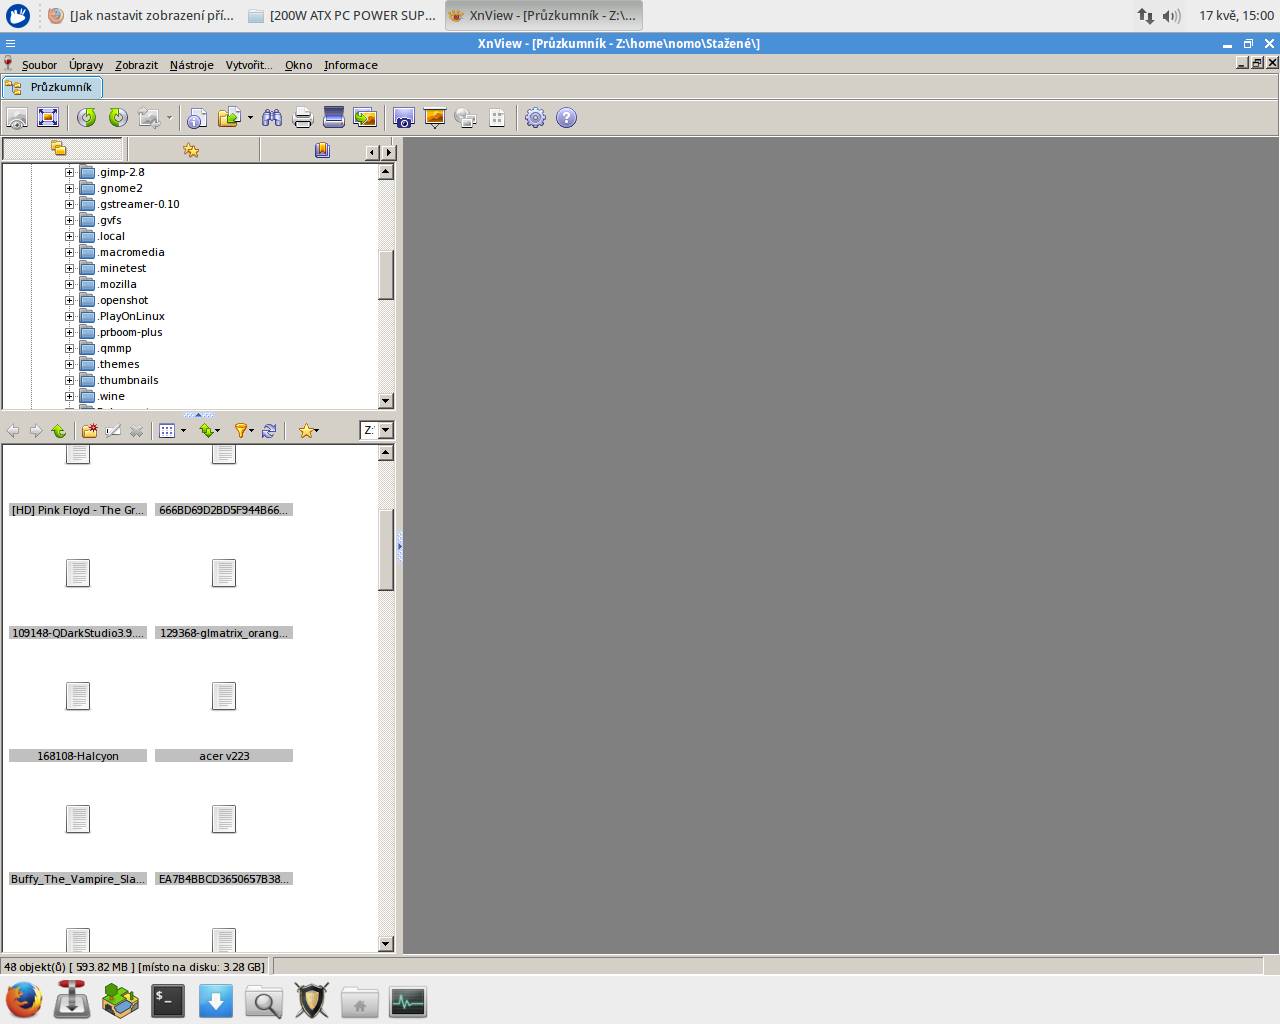Open the Okno menu
This screenshot has height=1024, width=1280.
298,65
